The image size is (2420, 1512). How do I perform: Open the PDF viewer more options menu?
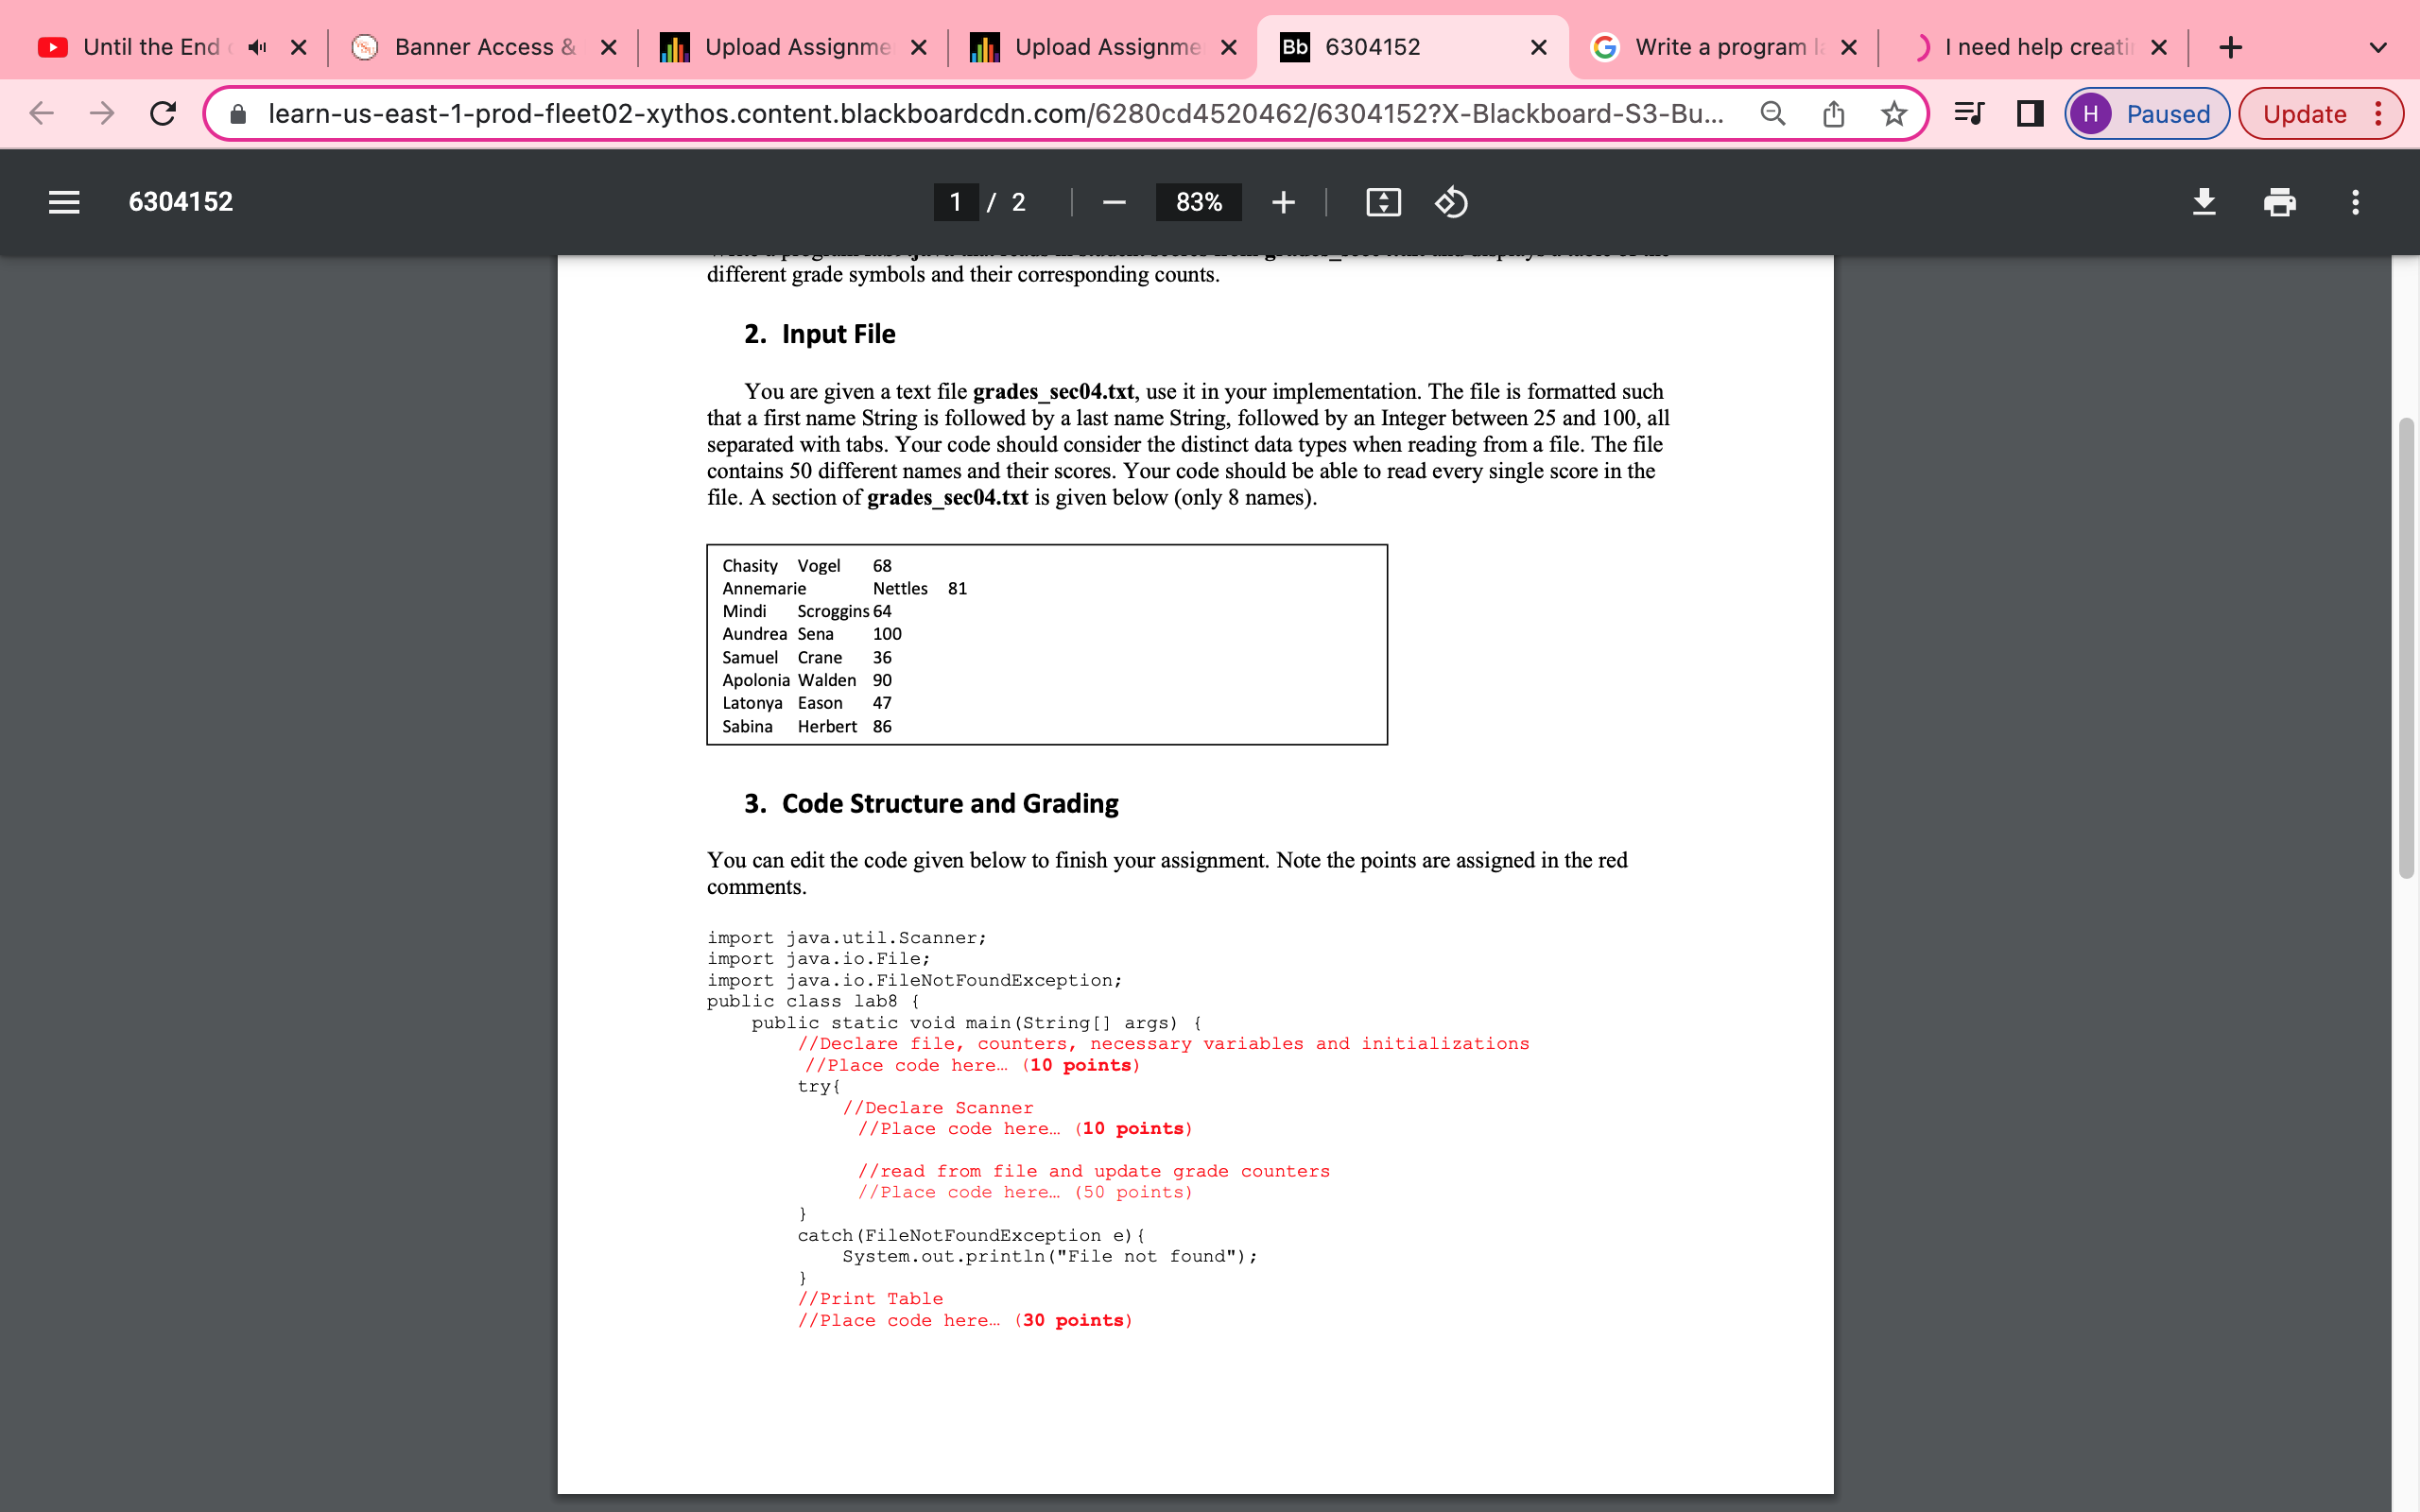(x=2355, y=202)
